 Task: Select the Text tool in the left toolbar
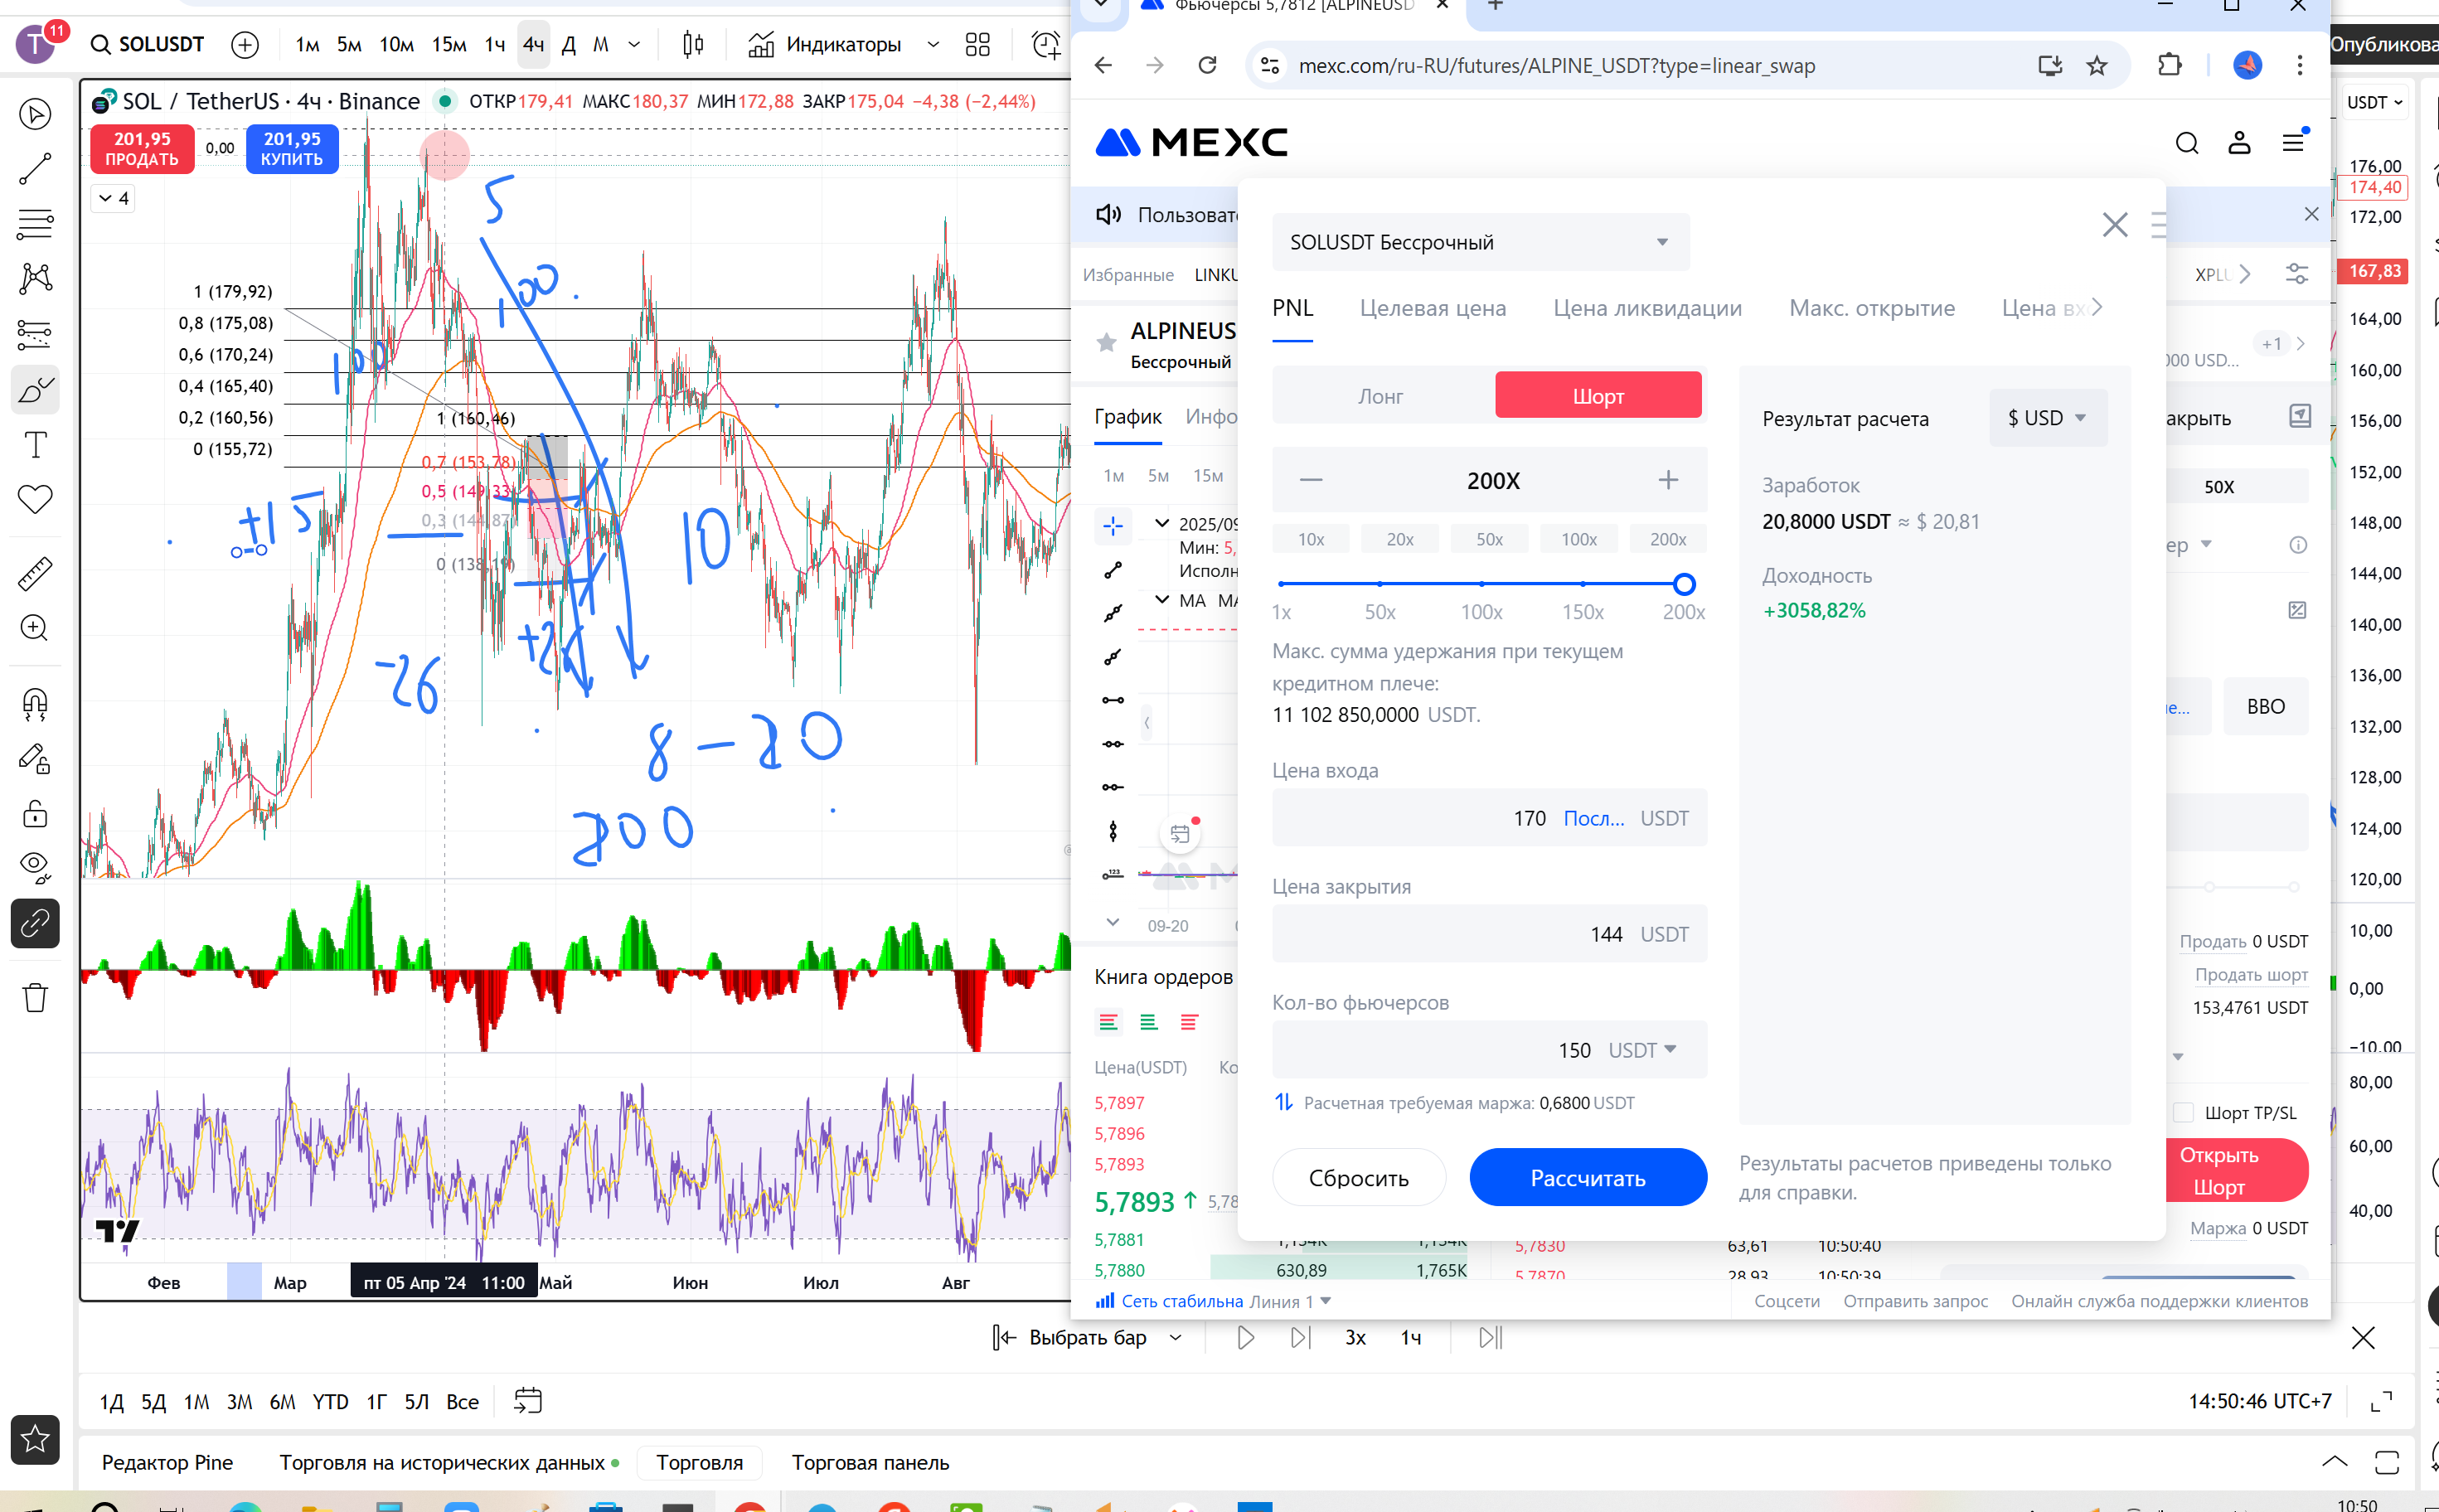(35, 444)
